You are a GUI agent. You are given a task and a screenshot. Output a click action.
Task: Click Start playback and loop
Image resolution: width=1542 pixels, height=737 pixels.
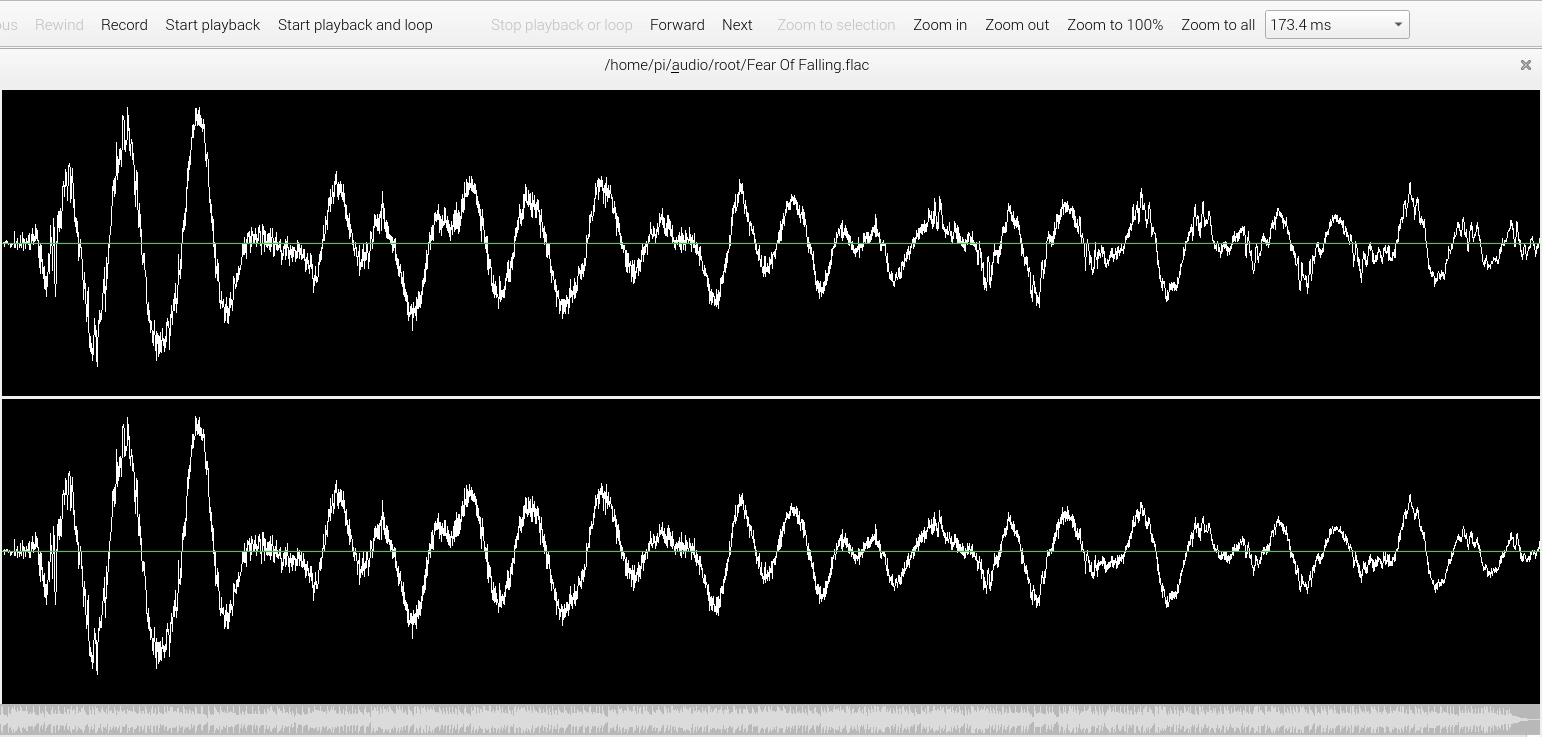[x=355, y=25]
